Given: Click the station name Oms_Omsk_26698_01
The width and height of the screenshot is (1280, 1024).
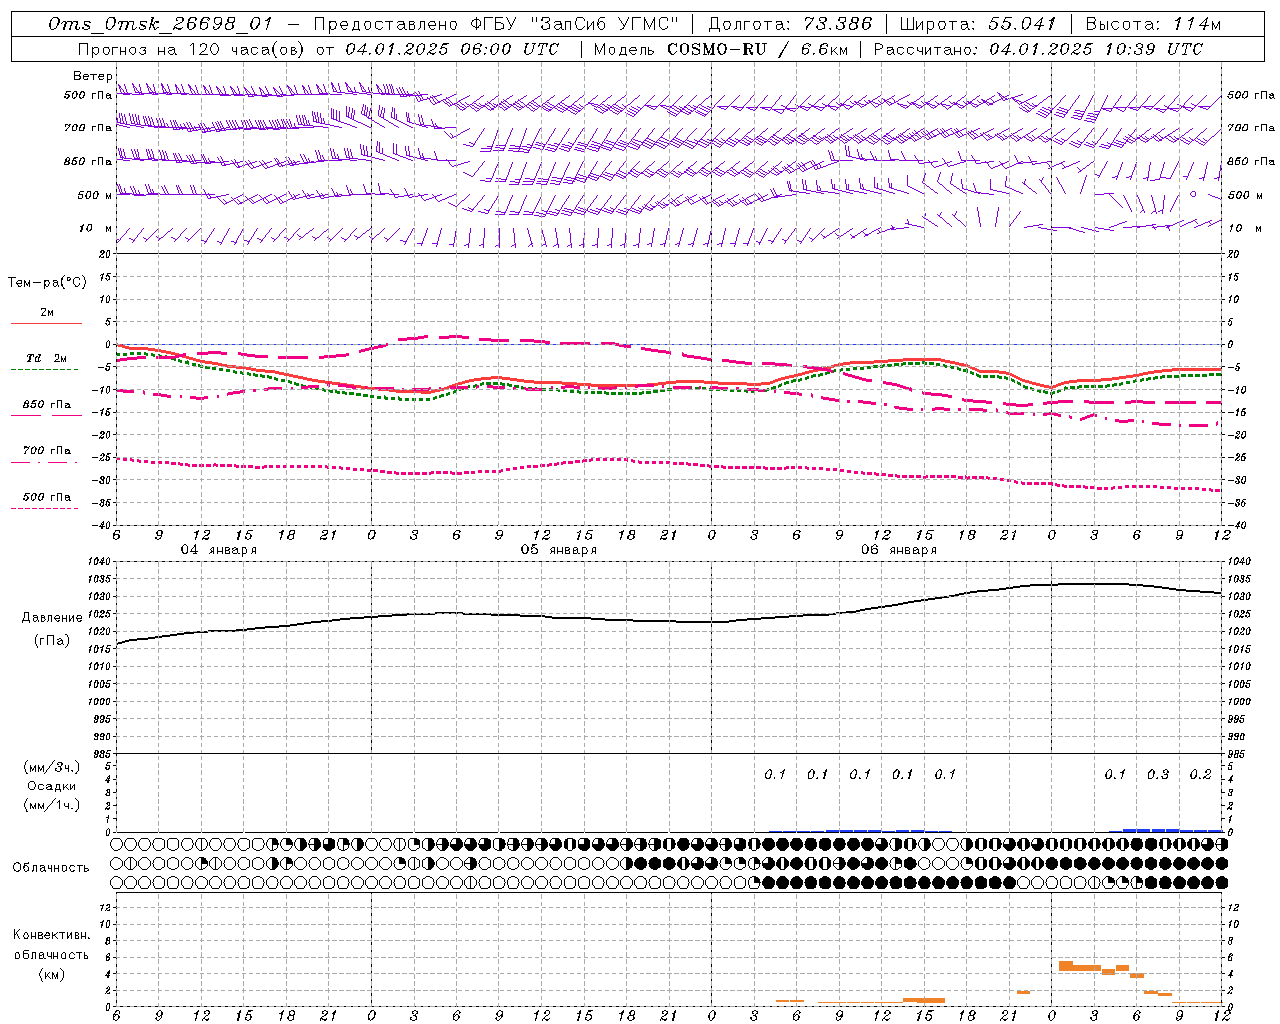Looking at the screenshot, I should click(x=160, y=24).
